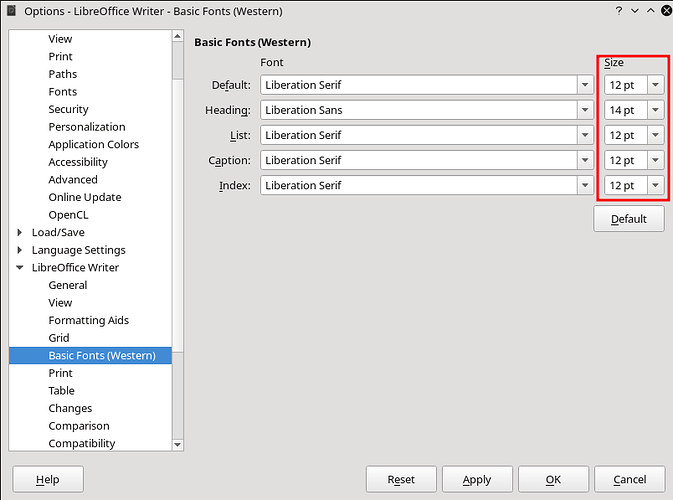Click the Default row 12 pt size field
Viewport: 673px width, 500px height.
pos(626,85)
